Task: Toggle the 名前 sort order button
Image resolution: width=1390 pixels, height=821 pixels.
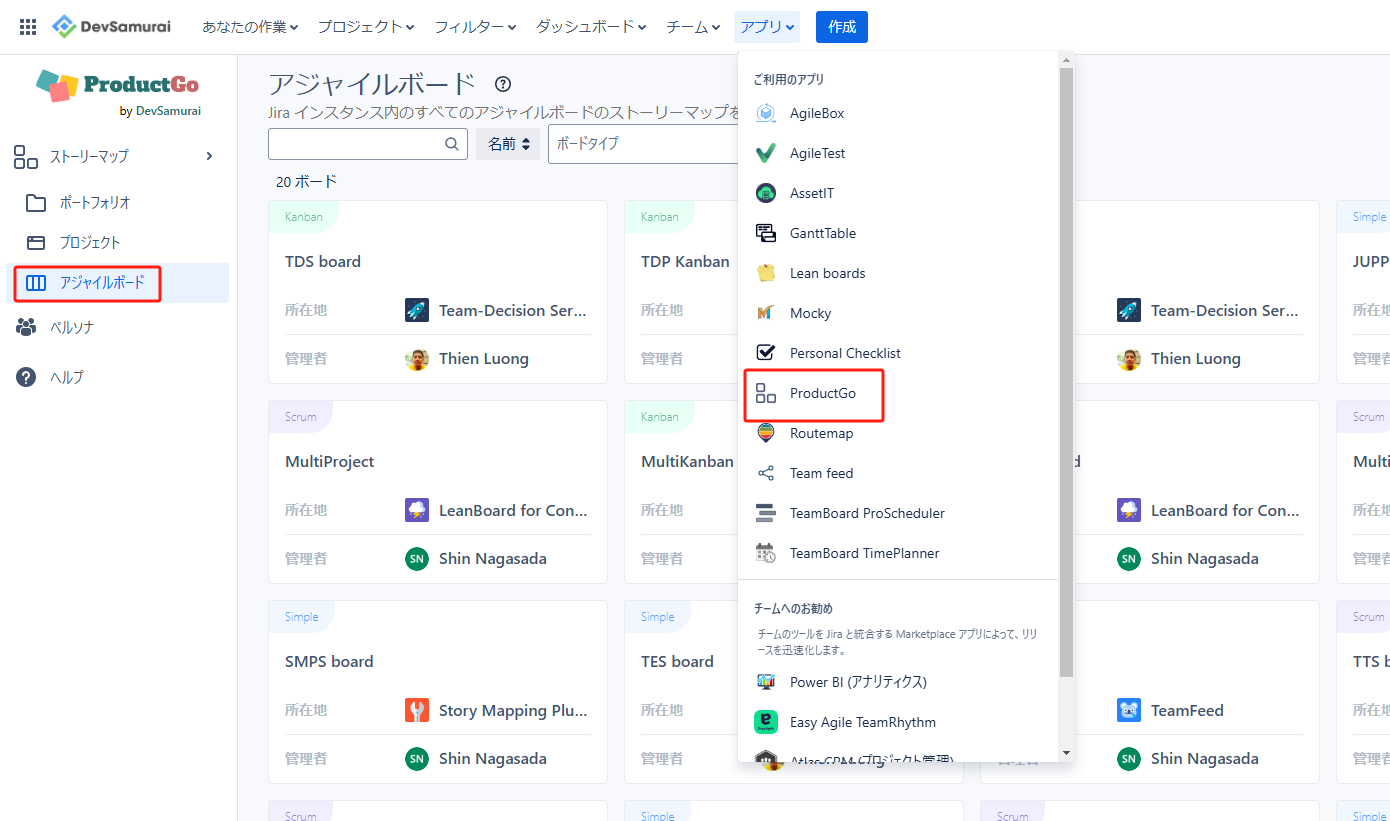Action: pyautogui.click(x=508, y=144)
